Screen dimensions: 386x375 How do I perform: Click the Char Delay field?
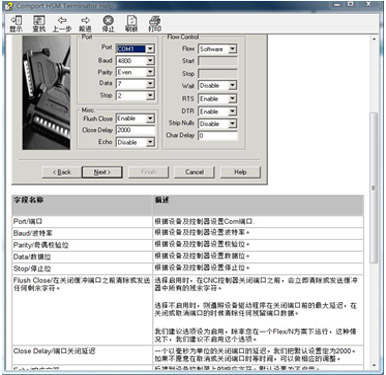point(217,136)
